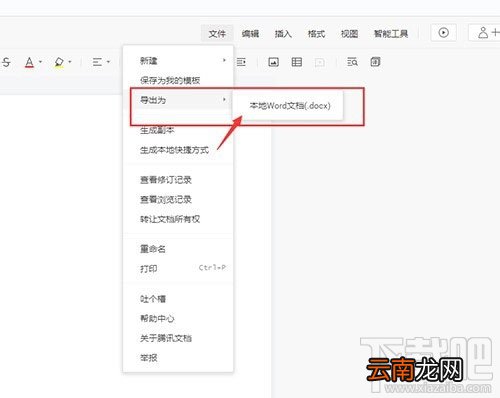The width and height of the screenshot is (500, 398).
Task: Choose 转让文档所有权
Action: [170, 219]
